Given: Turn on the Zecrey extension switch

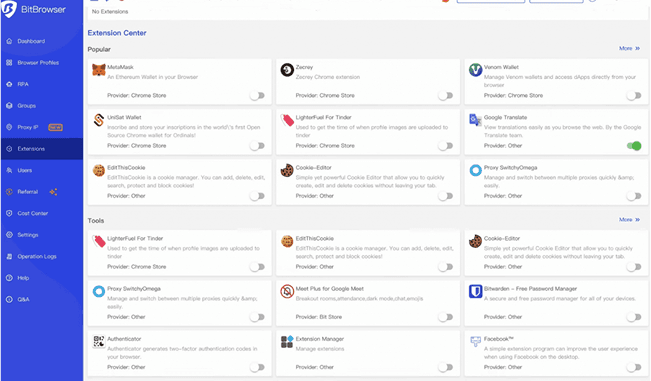Looking at the screenshot, I should click(445, 95).
